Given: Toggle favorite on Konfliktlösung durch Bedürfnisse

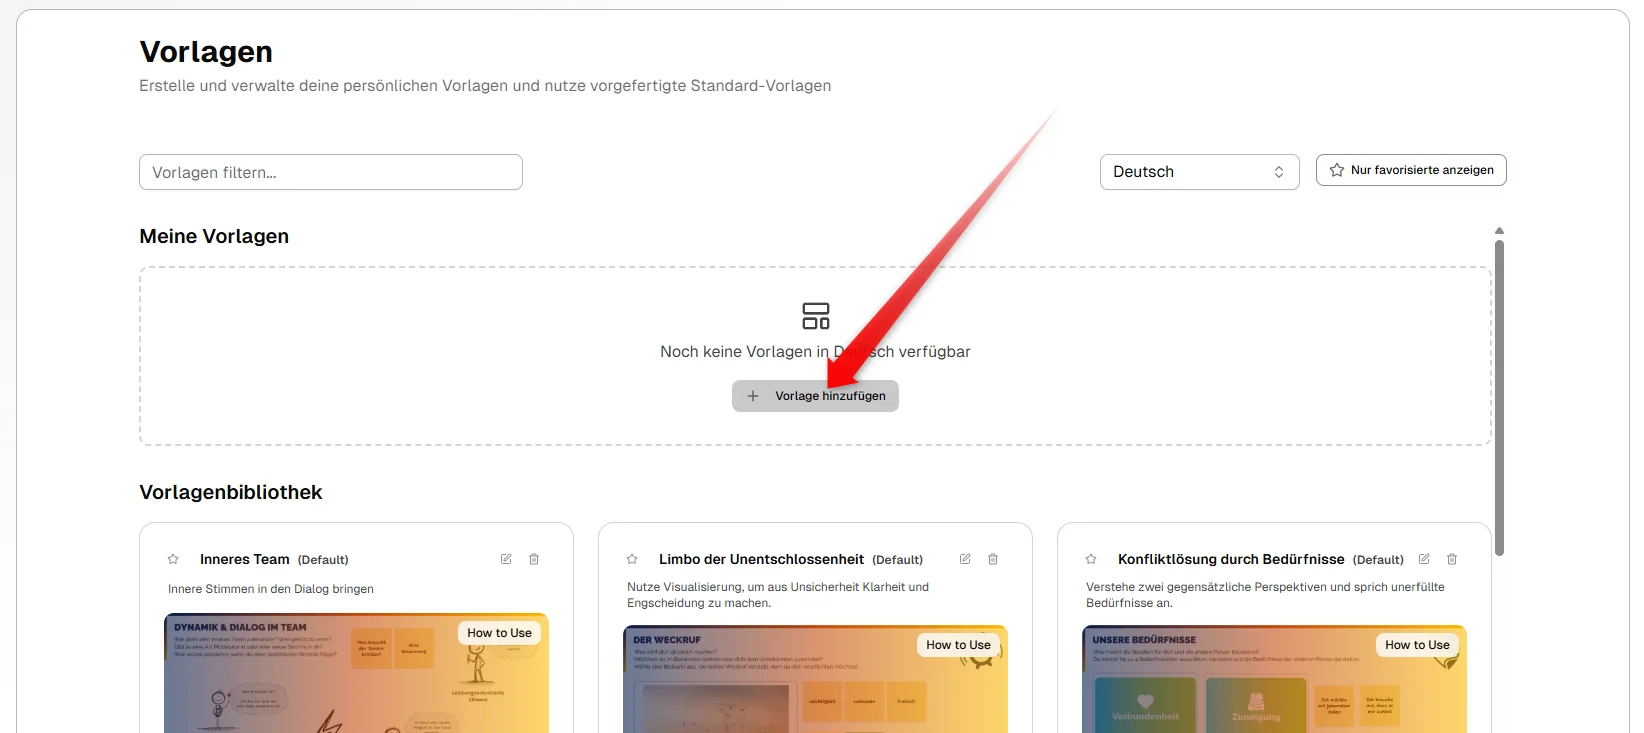Looking at the screenshot, I should (x=1091, y=559).
